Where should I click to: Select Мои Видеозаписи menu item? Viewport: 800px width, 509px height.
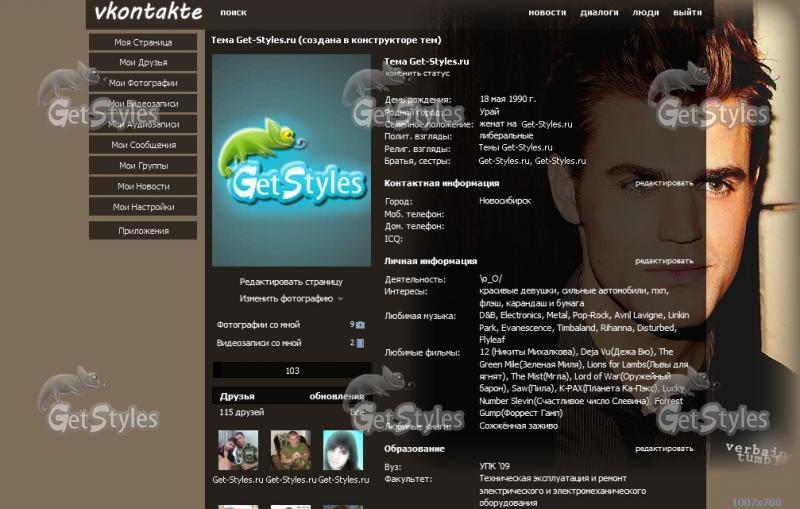click(x=143, y=104)
